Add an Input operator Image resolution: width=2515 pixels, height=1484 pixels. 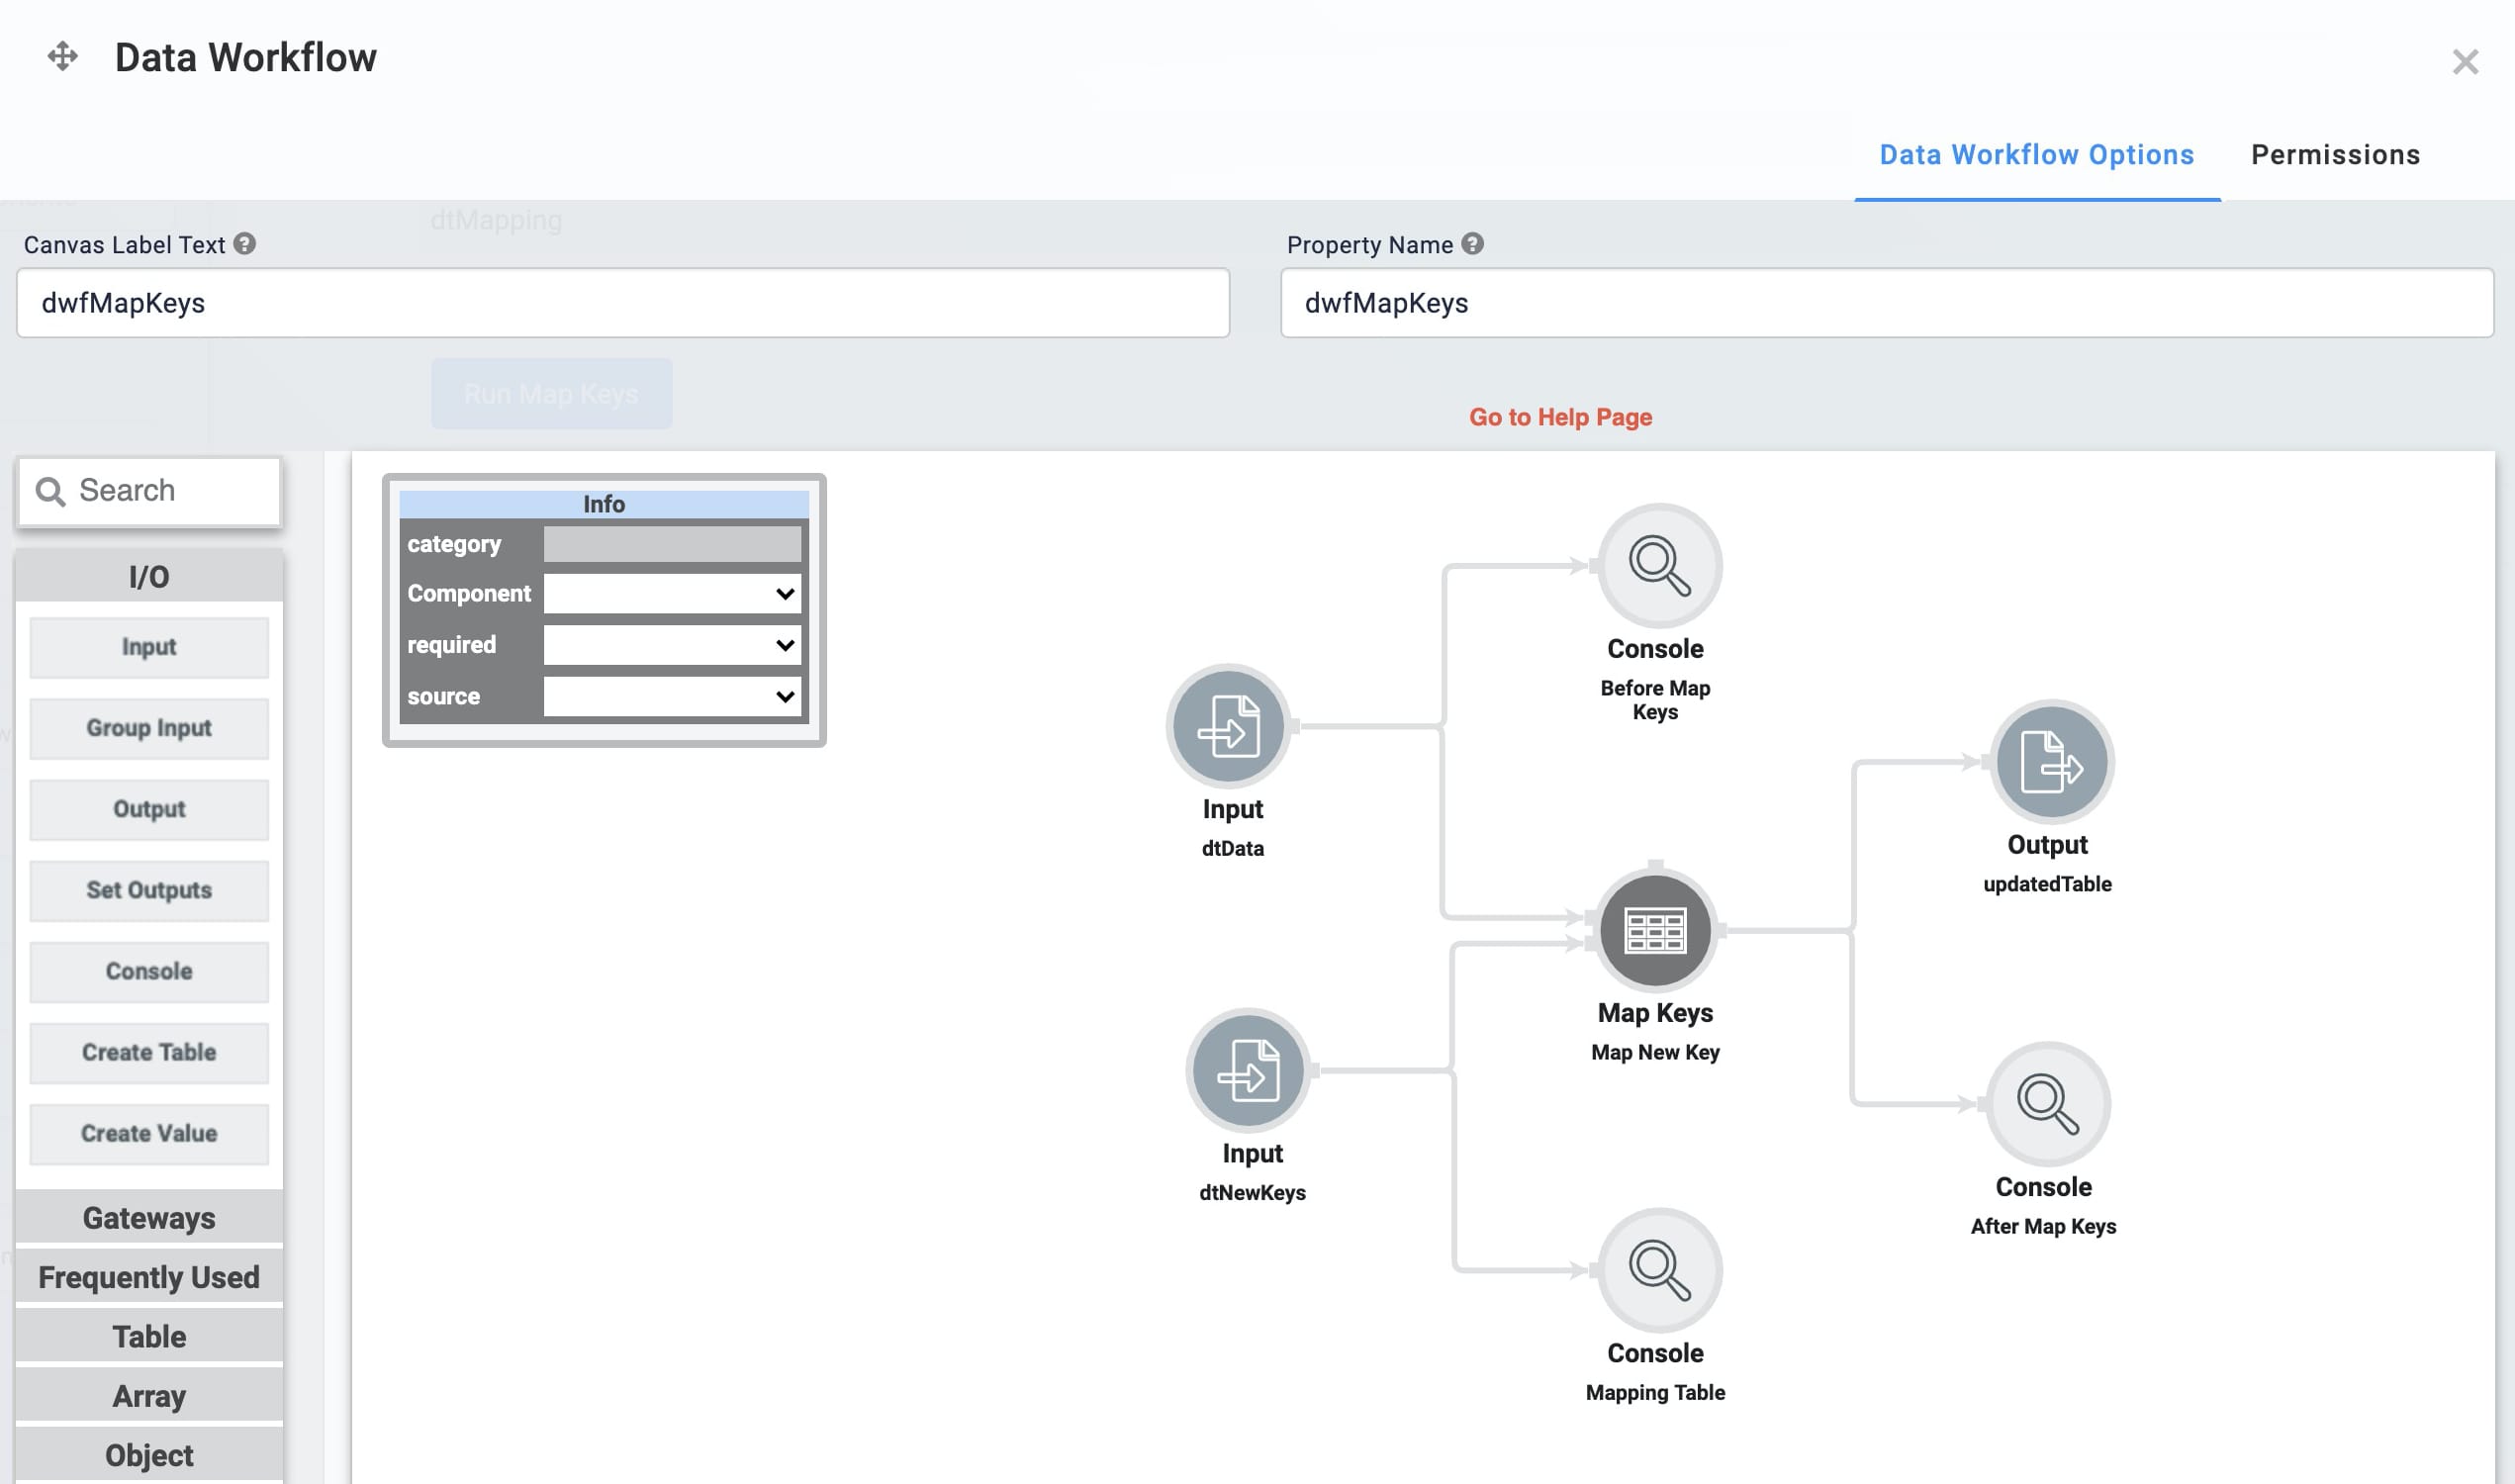click(x=149, y=647)
